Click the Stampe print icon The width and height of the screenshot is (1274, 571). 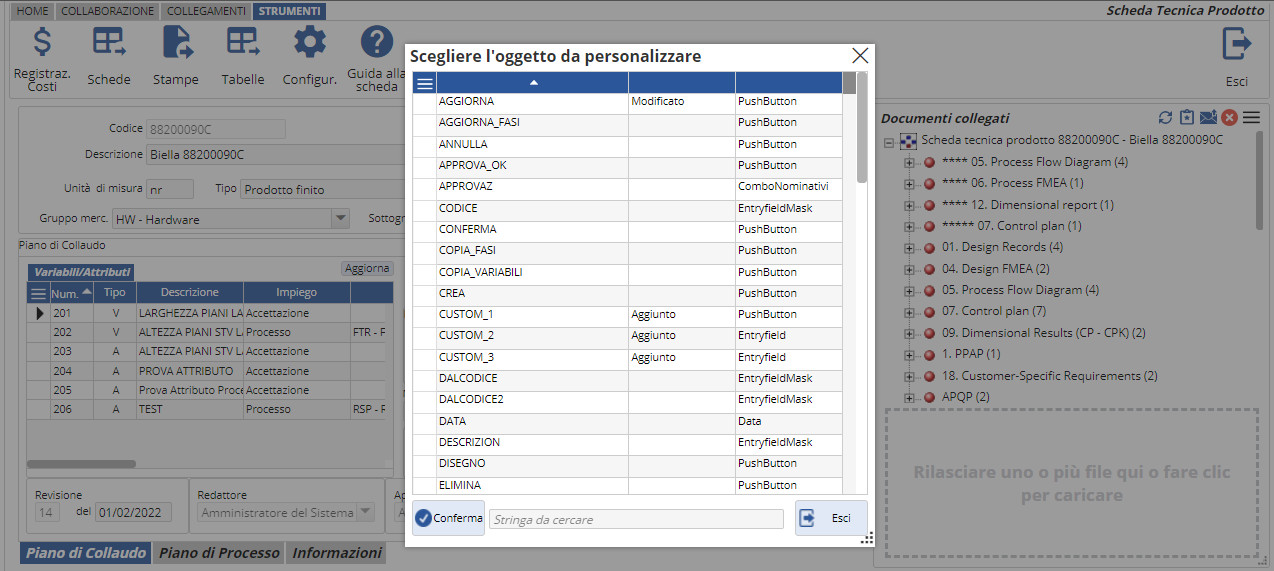pos(176,43)
